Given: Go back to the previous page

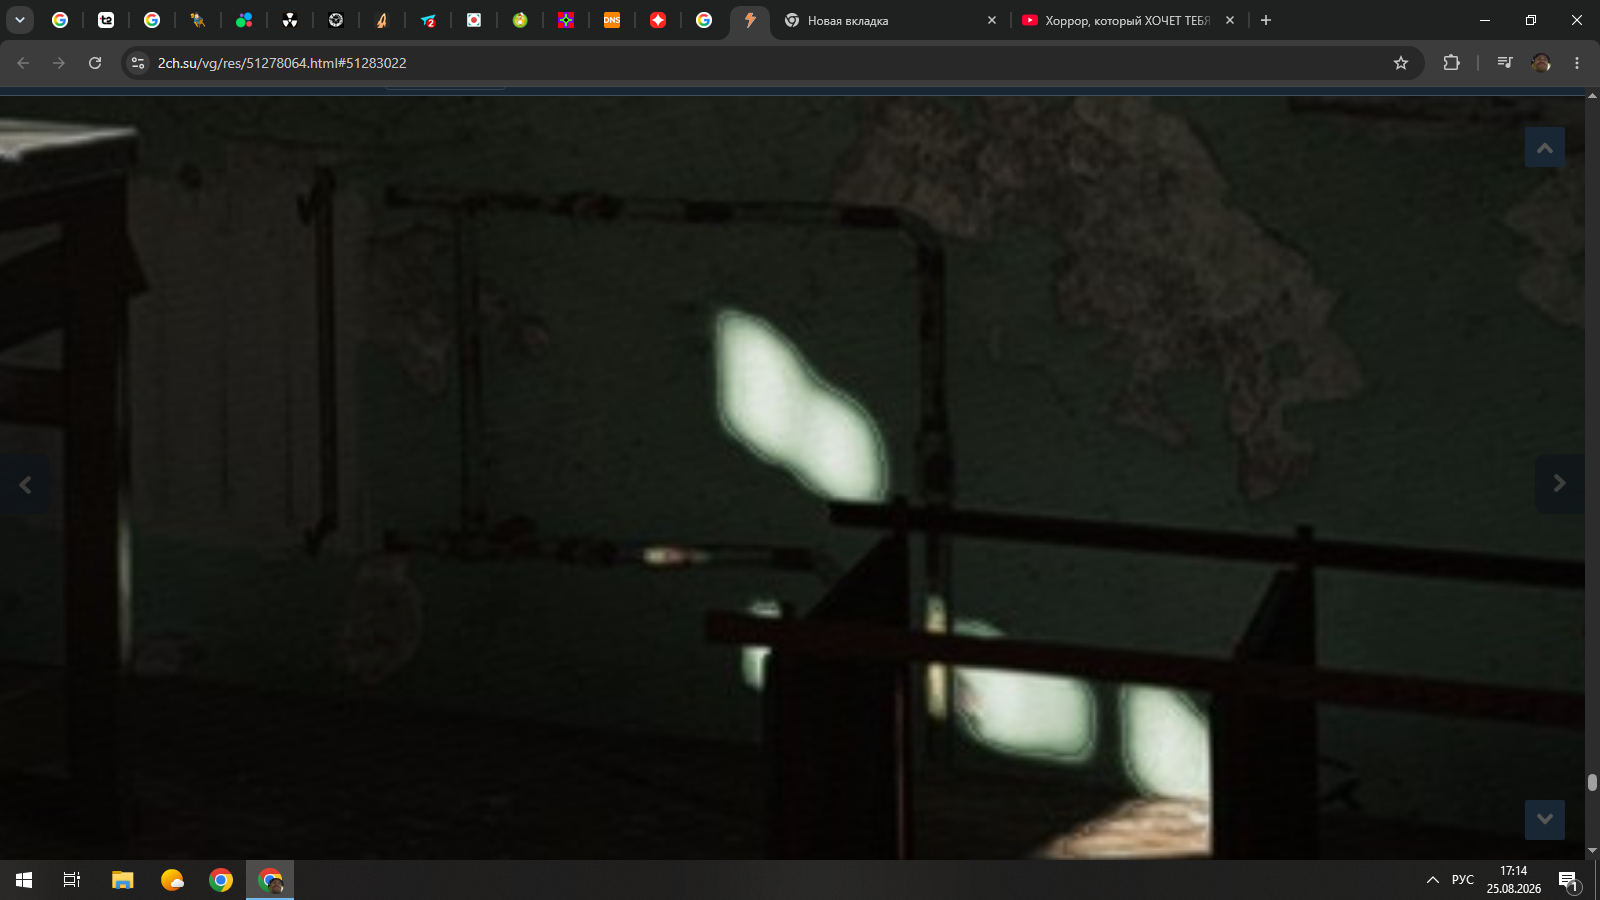Looking at the screenshot, I should tap(23, 63).
